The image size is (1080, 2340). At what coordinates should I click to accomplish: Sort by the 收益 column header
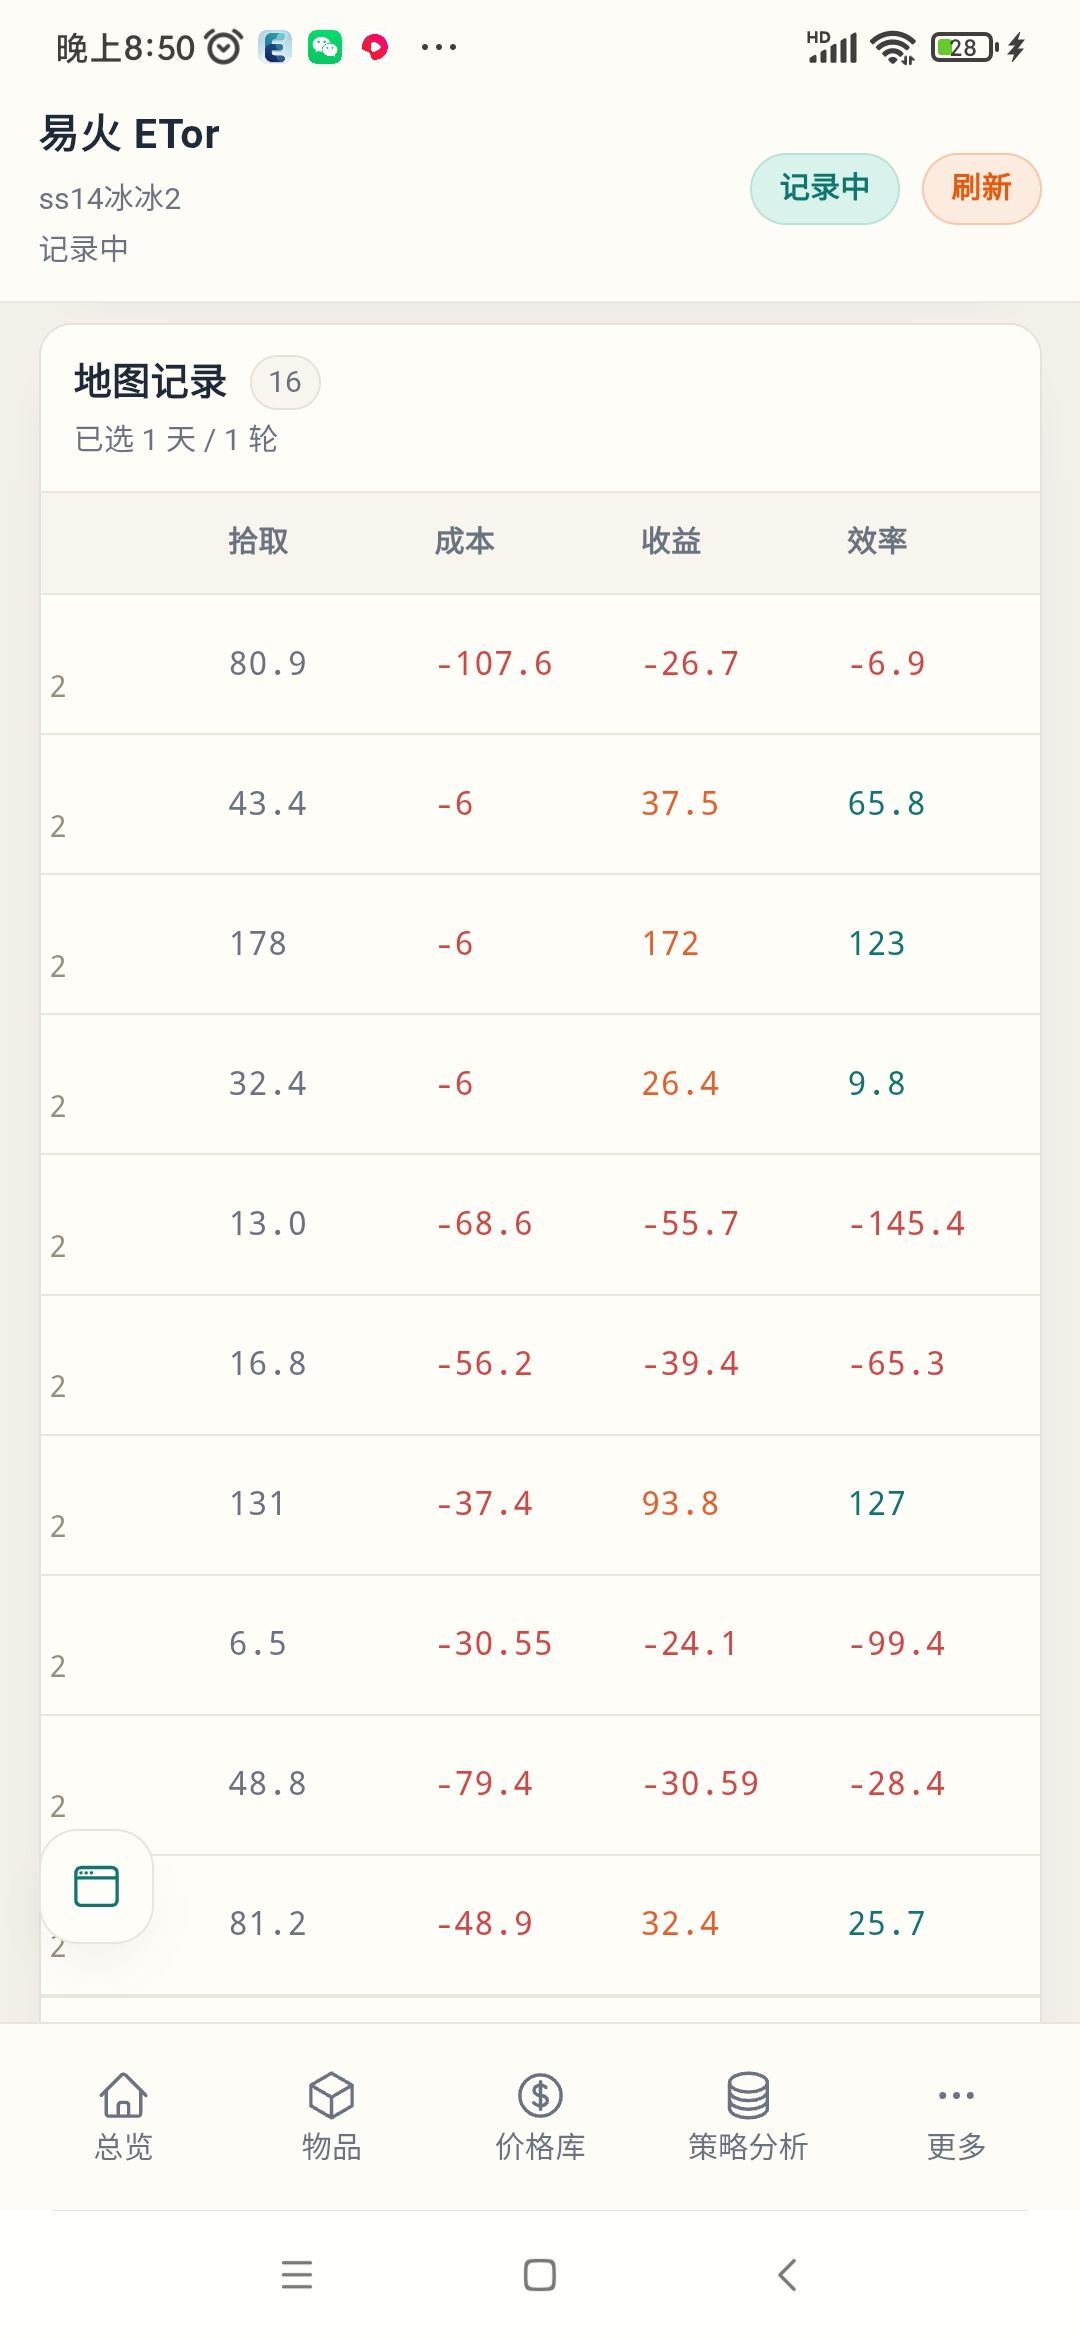coord(671,541)
